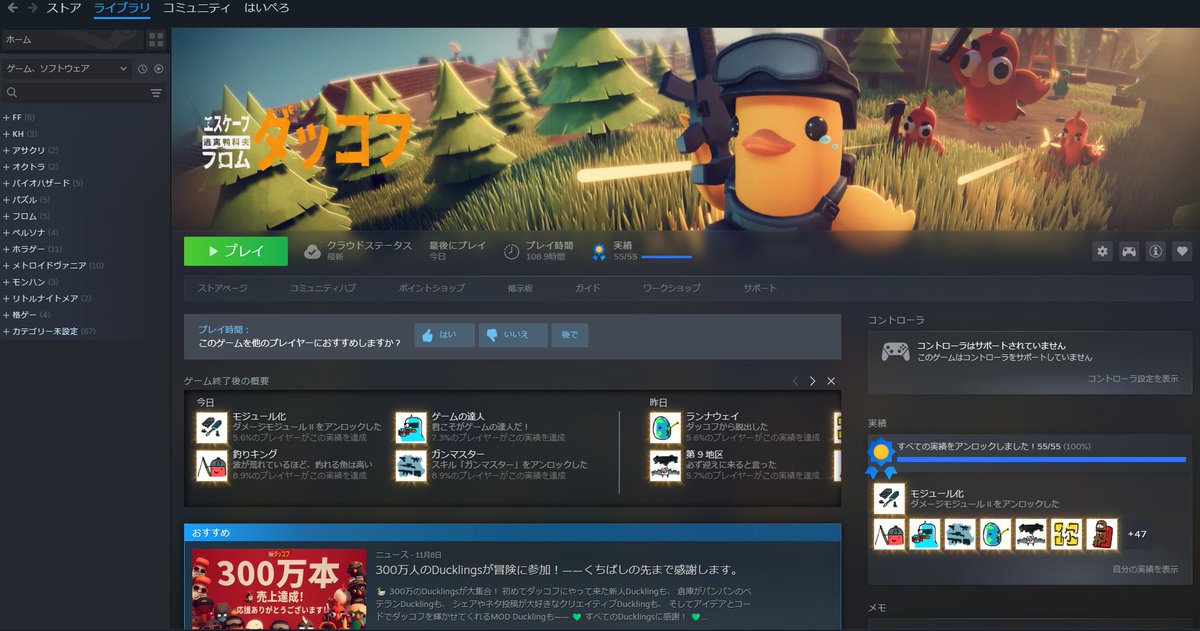Open the コミュニティハブ tab
The width and height of the screenshot is (1200, 631).
coord(322,288)
